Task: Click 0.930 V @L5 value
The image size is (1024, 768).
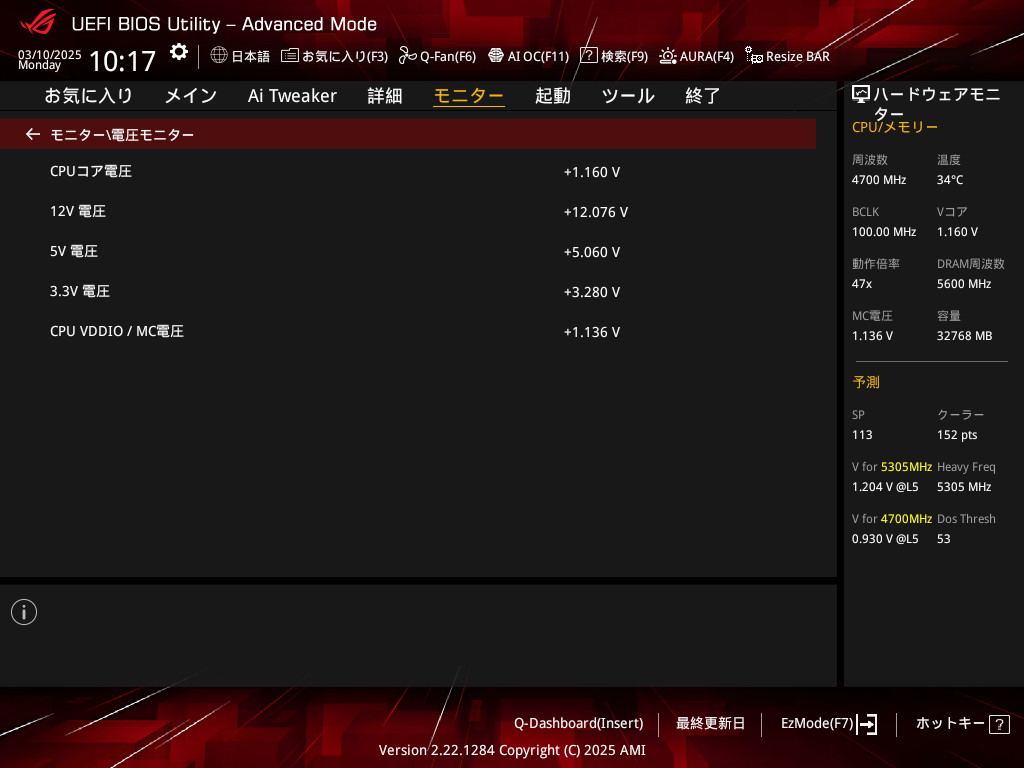Action: 885,539
